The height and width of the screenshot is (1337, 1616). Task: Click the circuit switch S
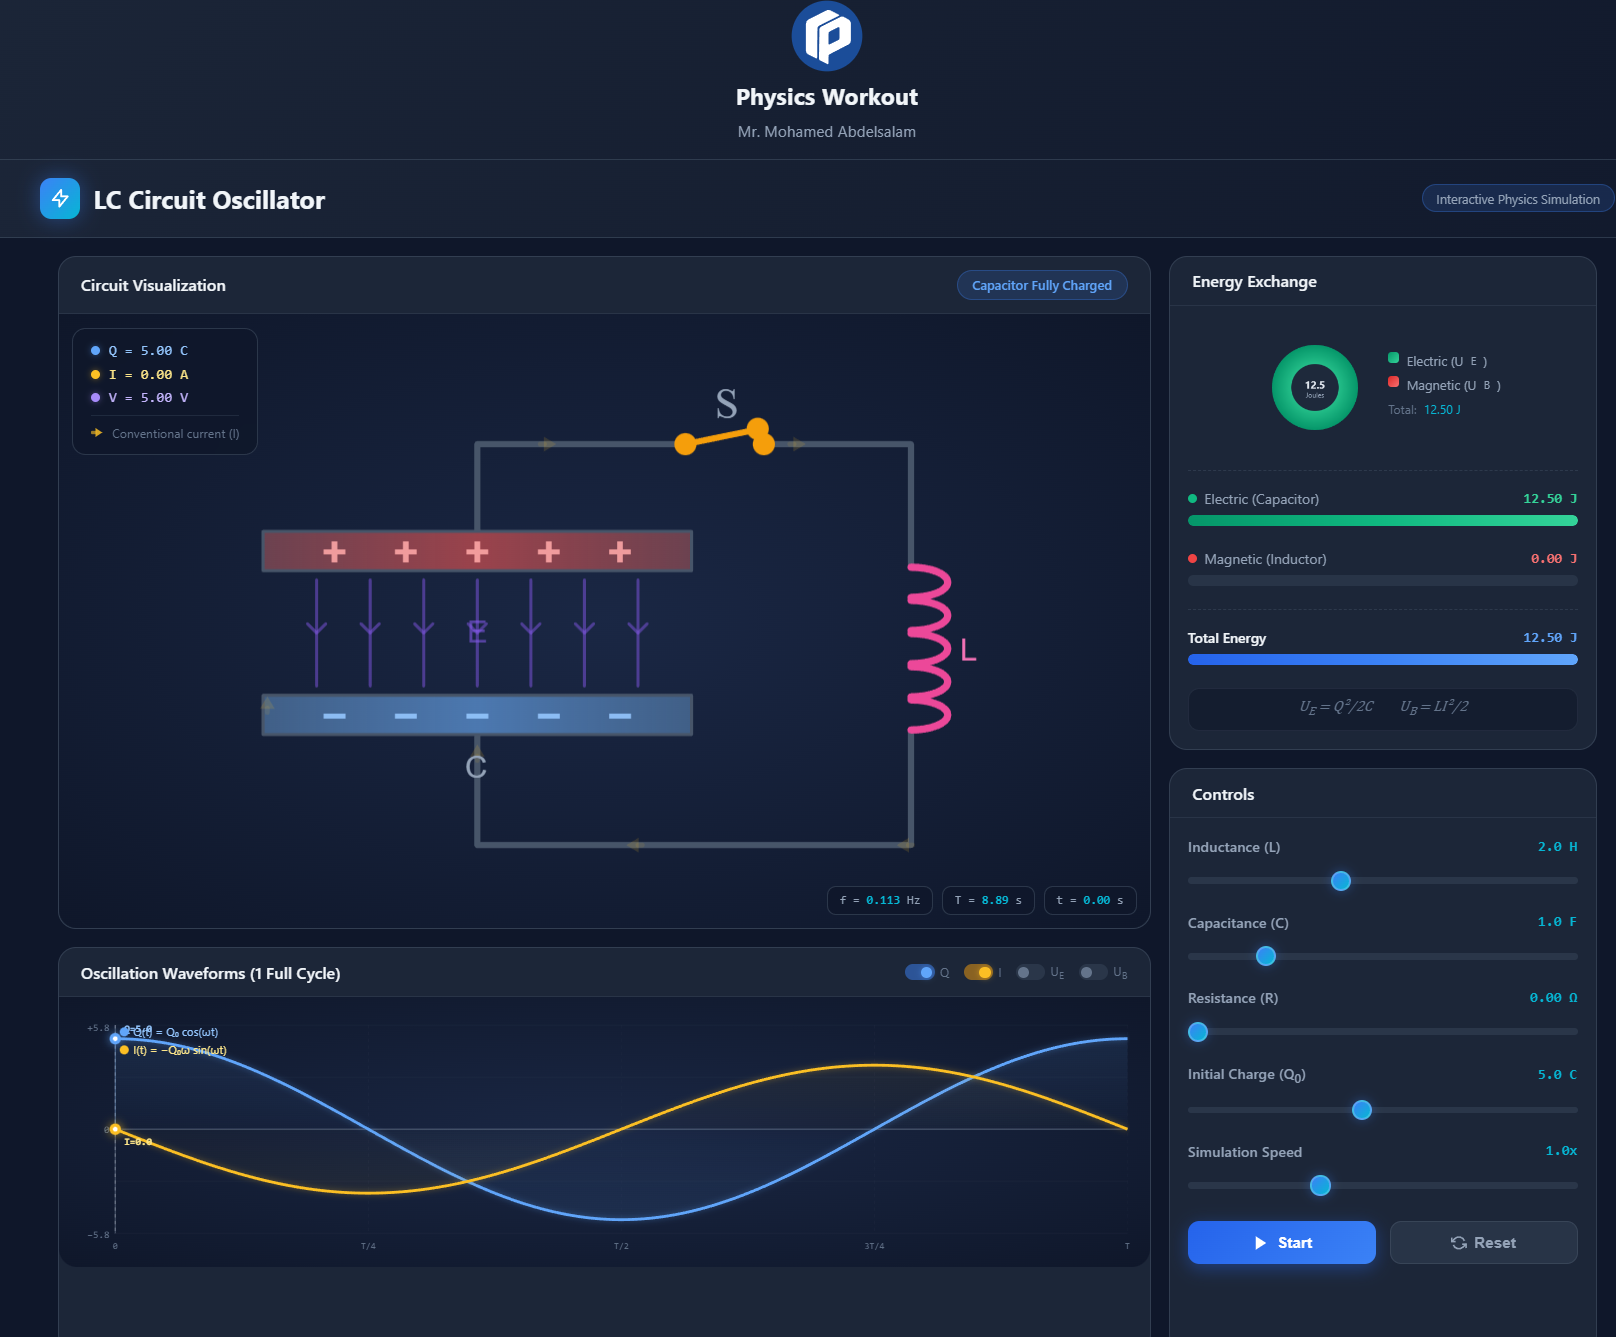coord(724,438)
